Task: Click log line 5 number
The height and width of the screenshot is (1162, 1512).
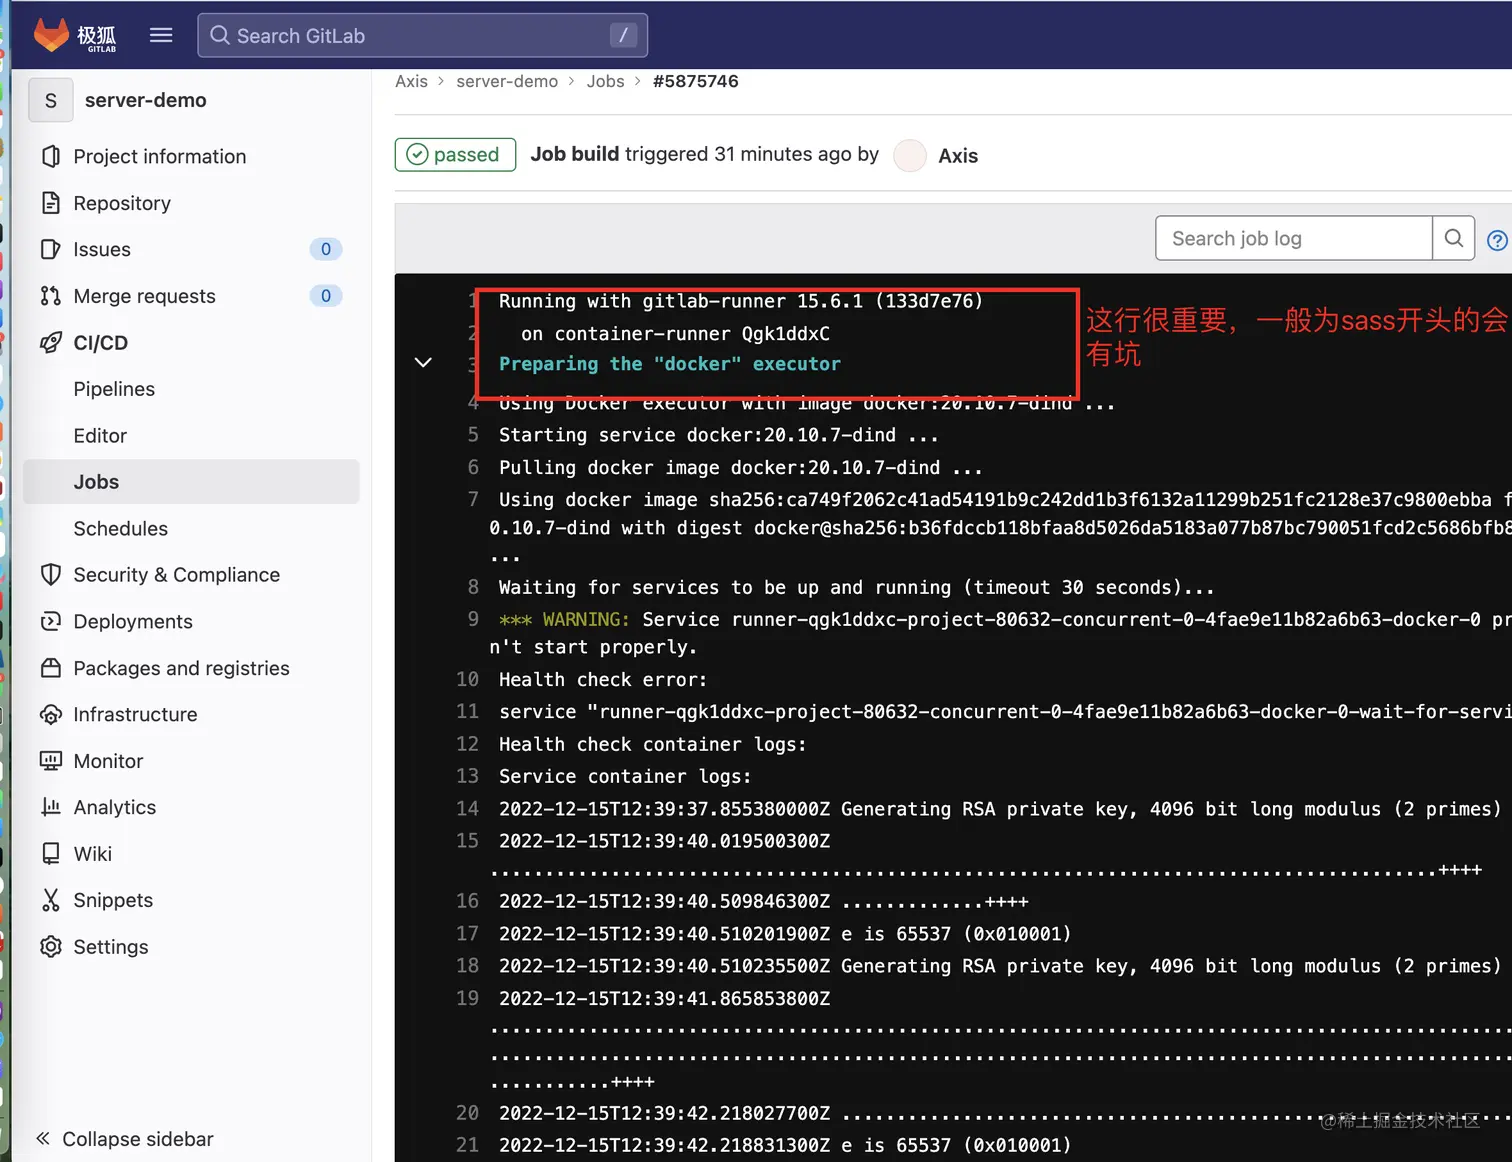Action: pyautogui.click(x=473, y=435)
